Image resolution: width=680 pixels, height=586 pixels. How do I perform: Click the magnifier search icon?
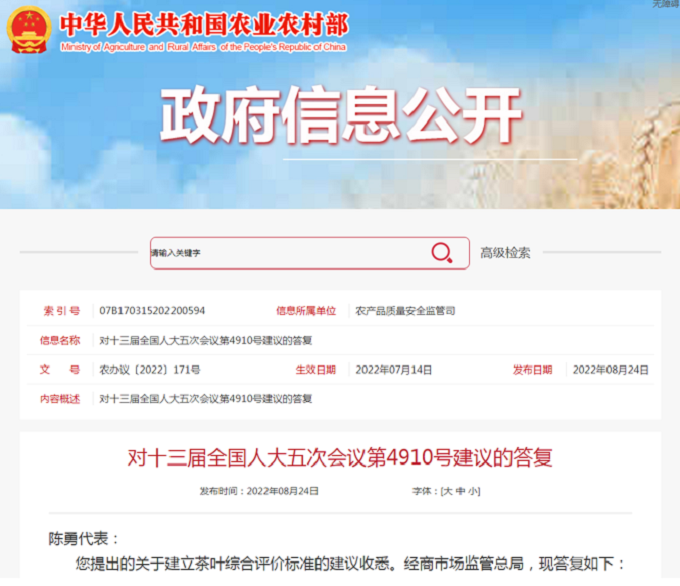tap(442, 252)
